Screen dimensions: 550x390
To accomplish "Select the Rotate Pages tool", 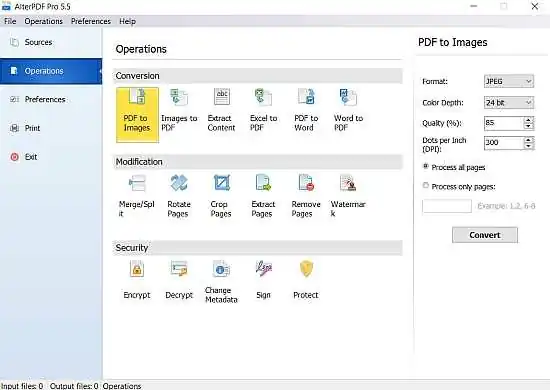I will click(x=179, y=196).
